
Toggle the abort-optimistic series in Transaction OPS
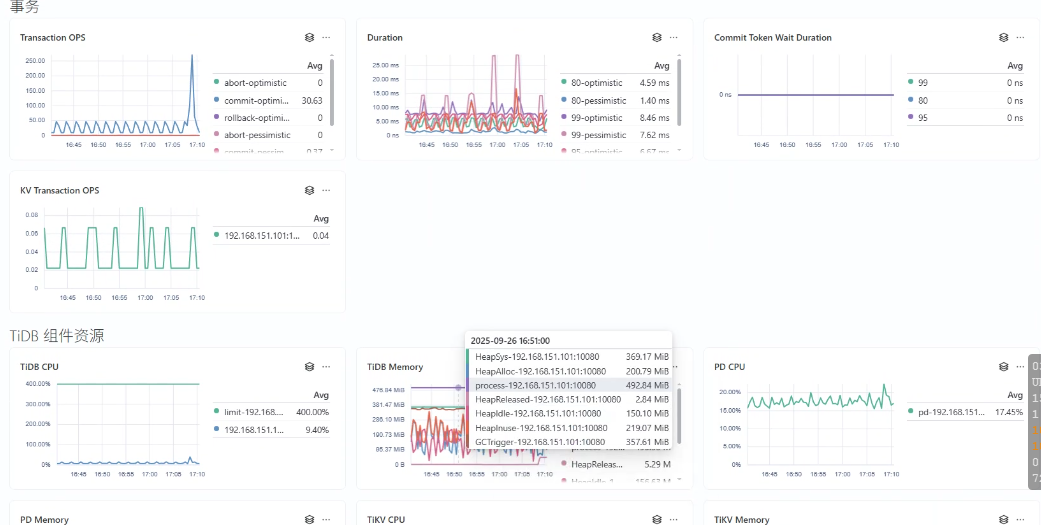[x=255, y=83]
